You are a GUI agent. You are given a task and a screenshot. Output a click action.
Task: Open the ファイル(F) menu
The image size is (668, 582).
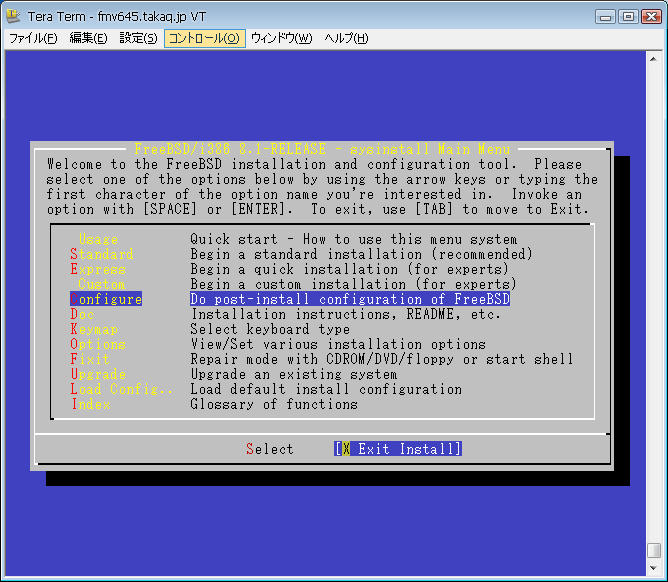pyautogui.click(x=33, y=38)
